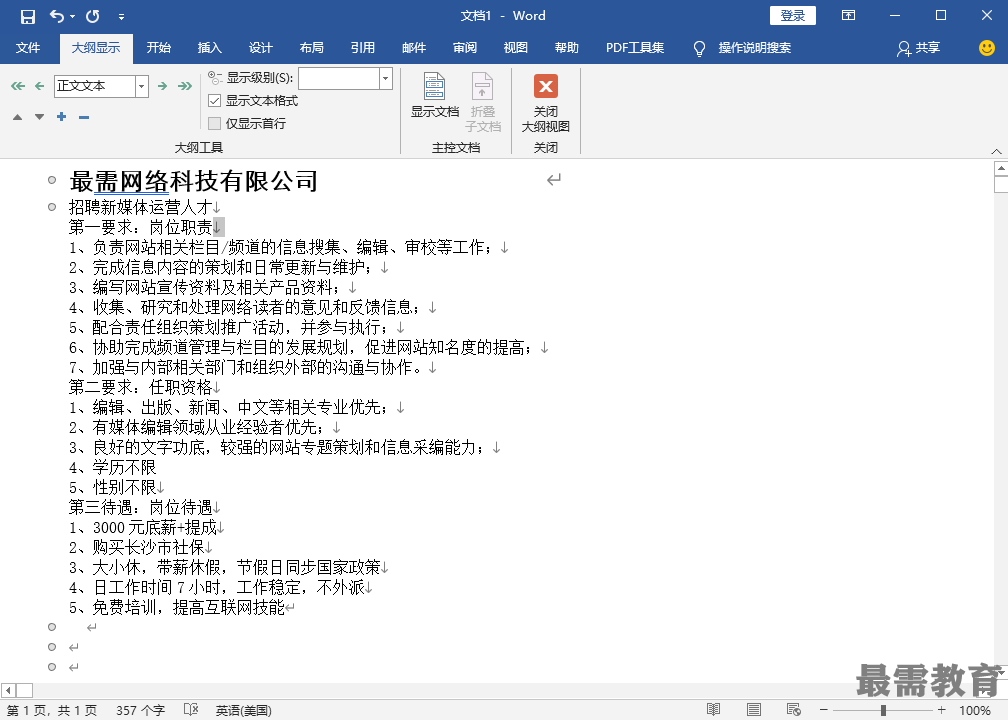Promote to Heading 1 double-left arrow
Screen dimensions: 1008x720
[x=18, y=86]
